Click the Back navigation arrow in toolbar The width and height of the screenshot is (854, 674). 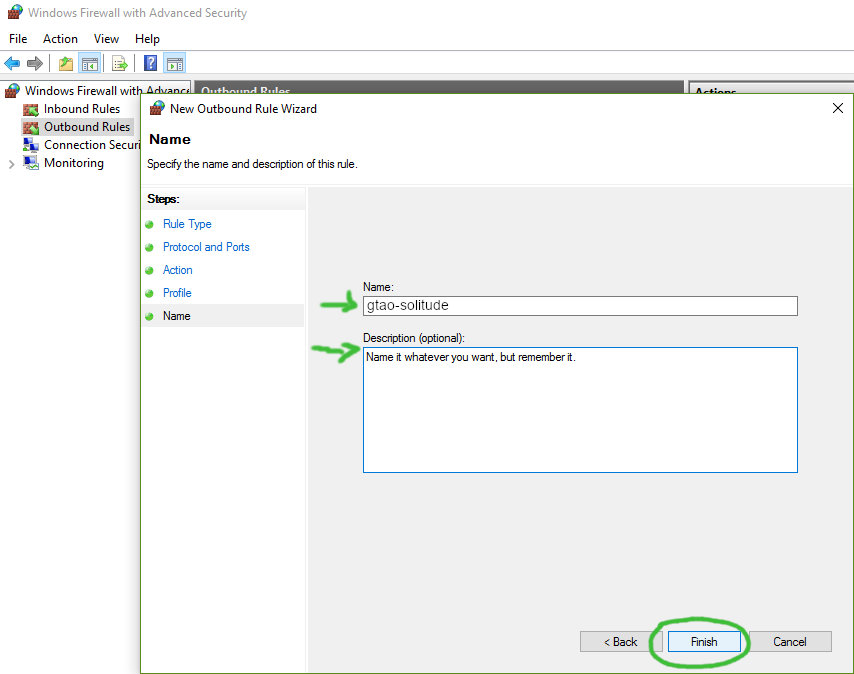12,64
